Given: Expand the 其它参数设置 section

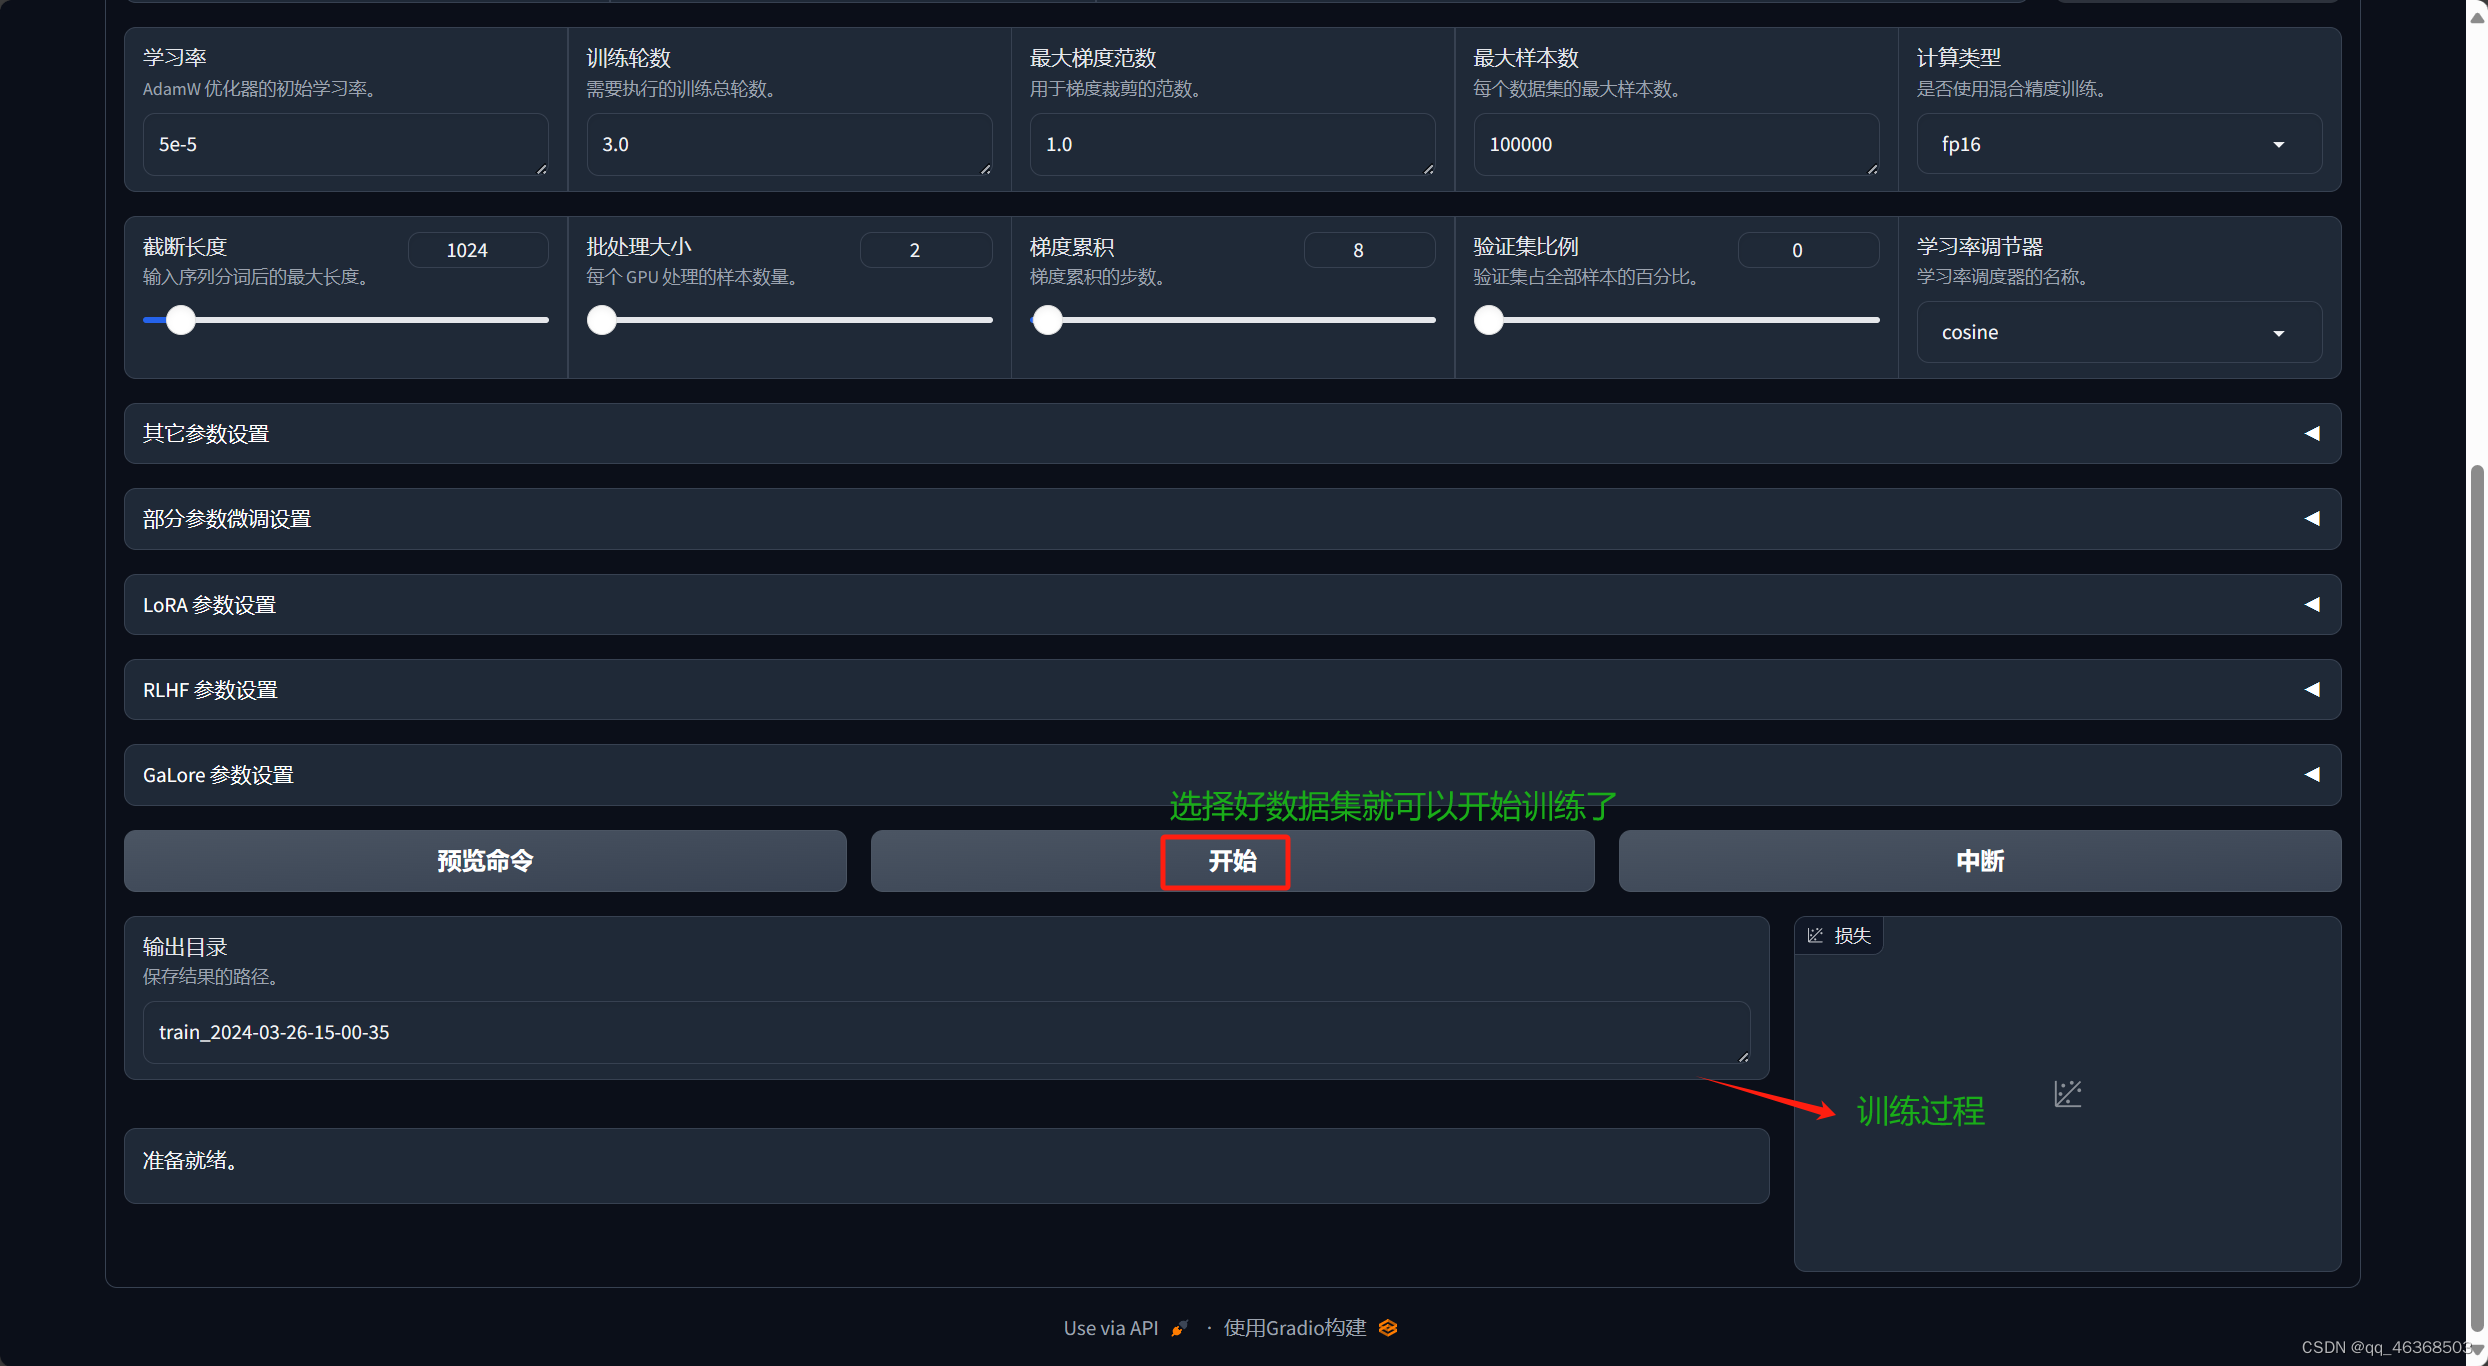Looking at the screenshot, I should tap(1232, 434).
